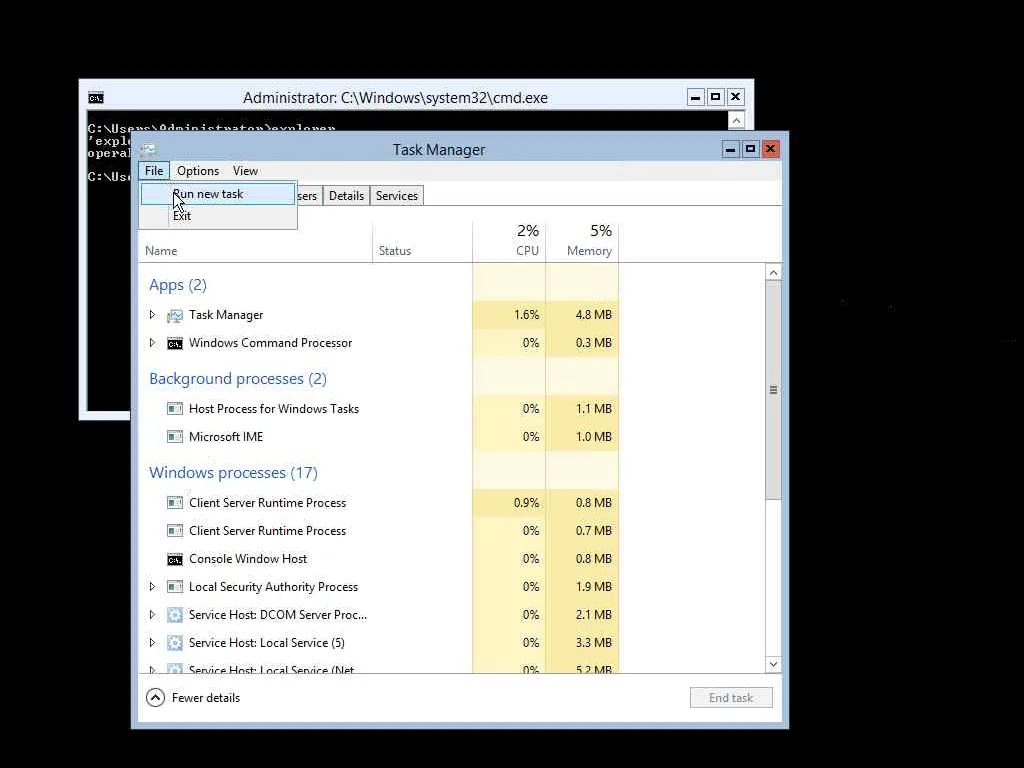Click the Windows processes (17) heading
The height and width of the screenshot is (768, 1024).
pos(233,473)
